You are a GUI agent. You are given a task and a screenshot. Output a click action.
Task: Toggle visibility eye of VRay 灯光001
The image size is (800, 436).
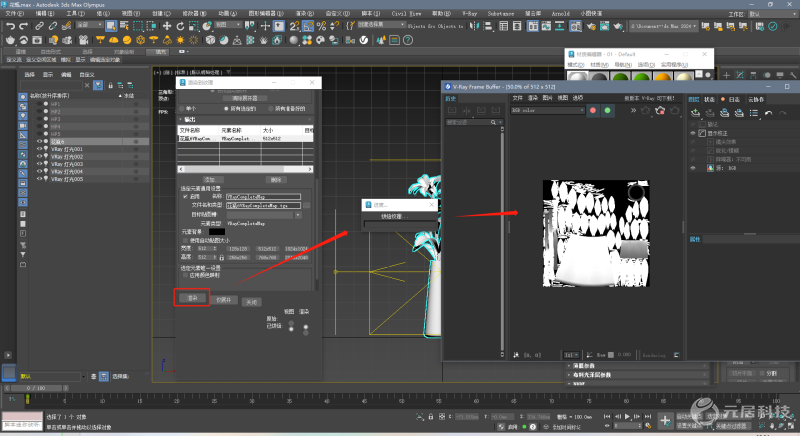(39, 149)
